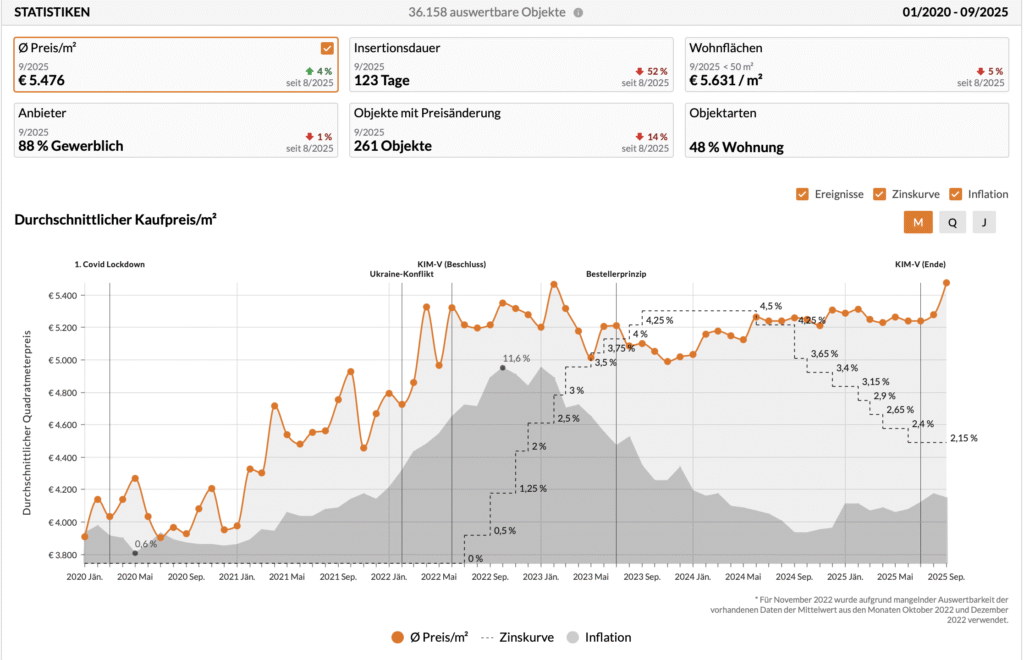Switch to yearly view with J
This screenshot has width=1024, height=660.
click(983, 223)
